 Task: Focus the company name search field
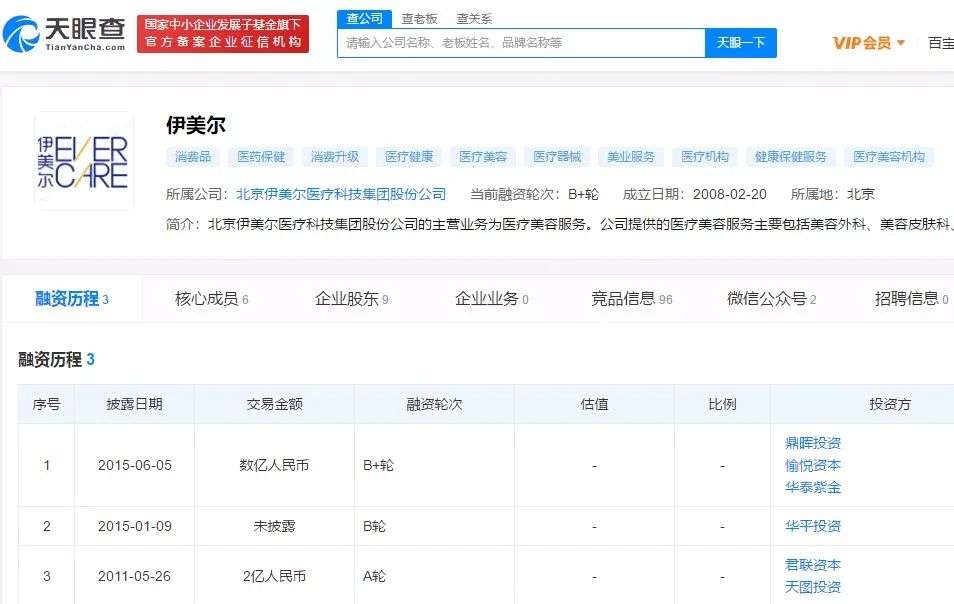pos(521,43)
